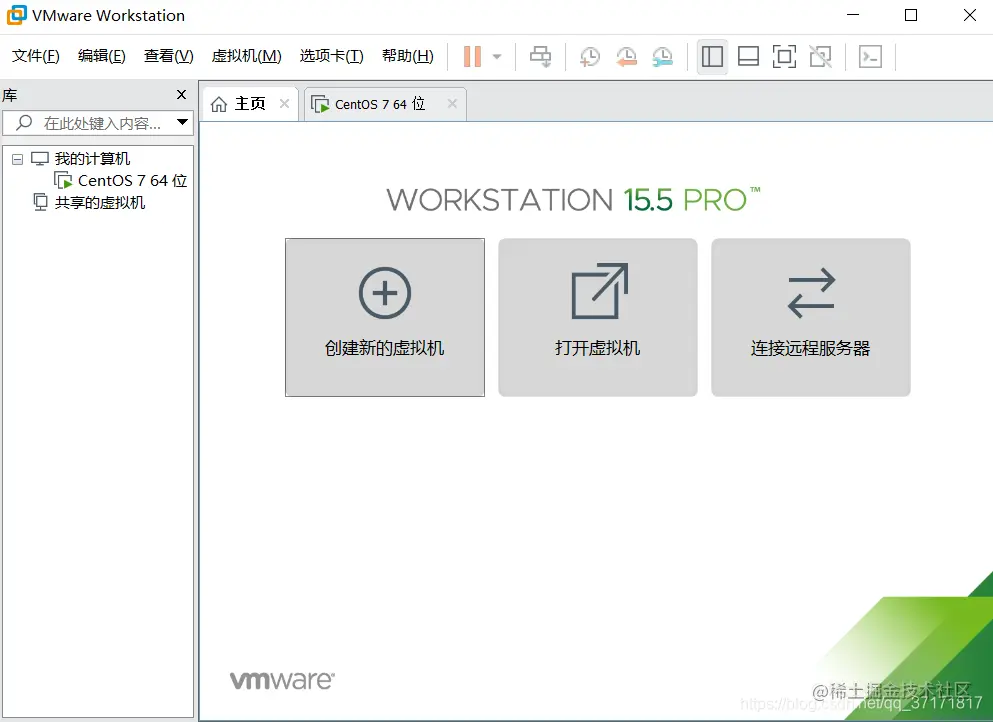Collapse the 我的计算机 tree node
The image size is (993, 722).
tap(18, 159)
